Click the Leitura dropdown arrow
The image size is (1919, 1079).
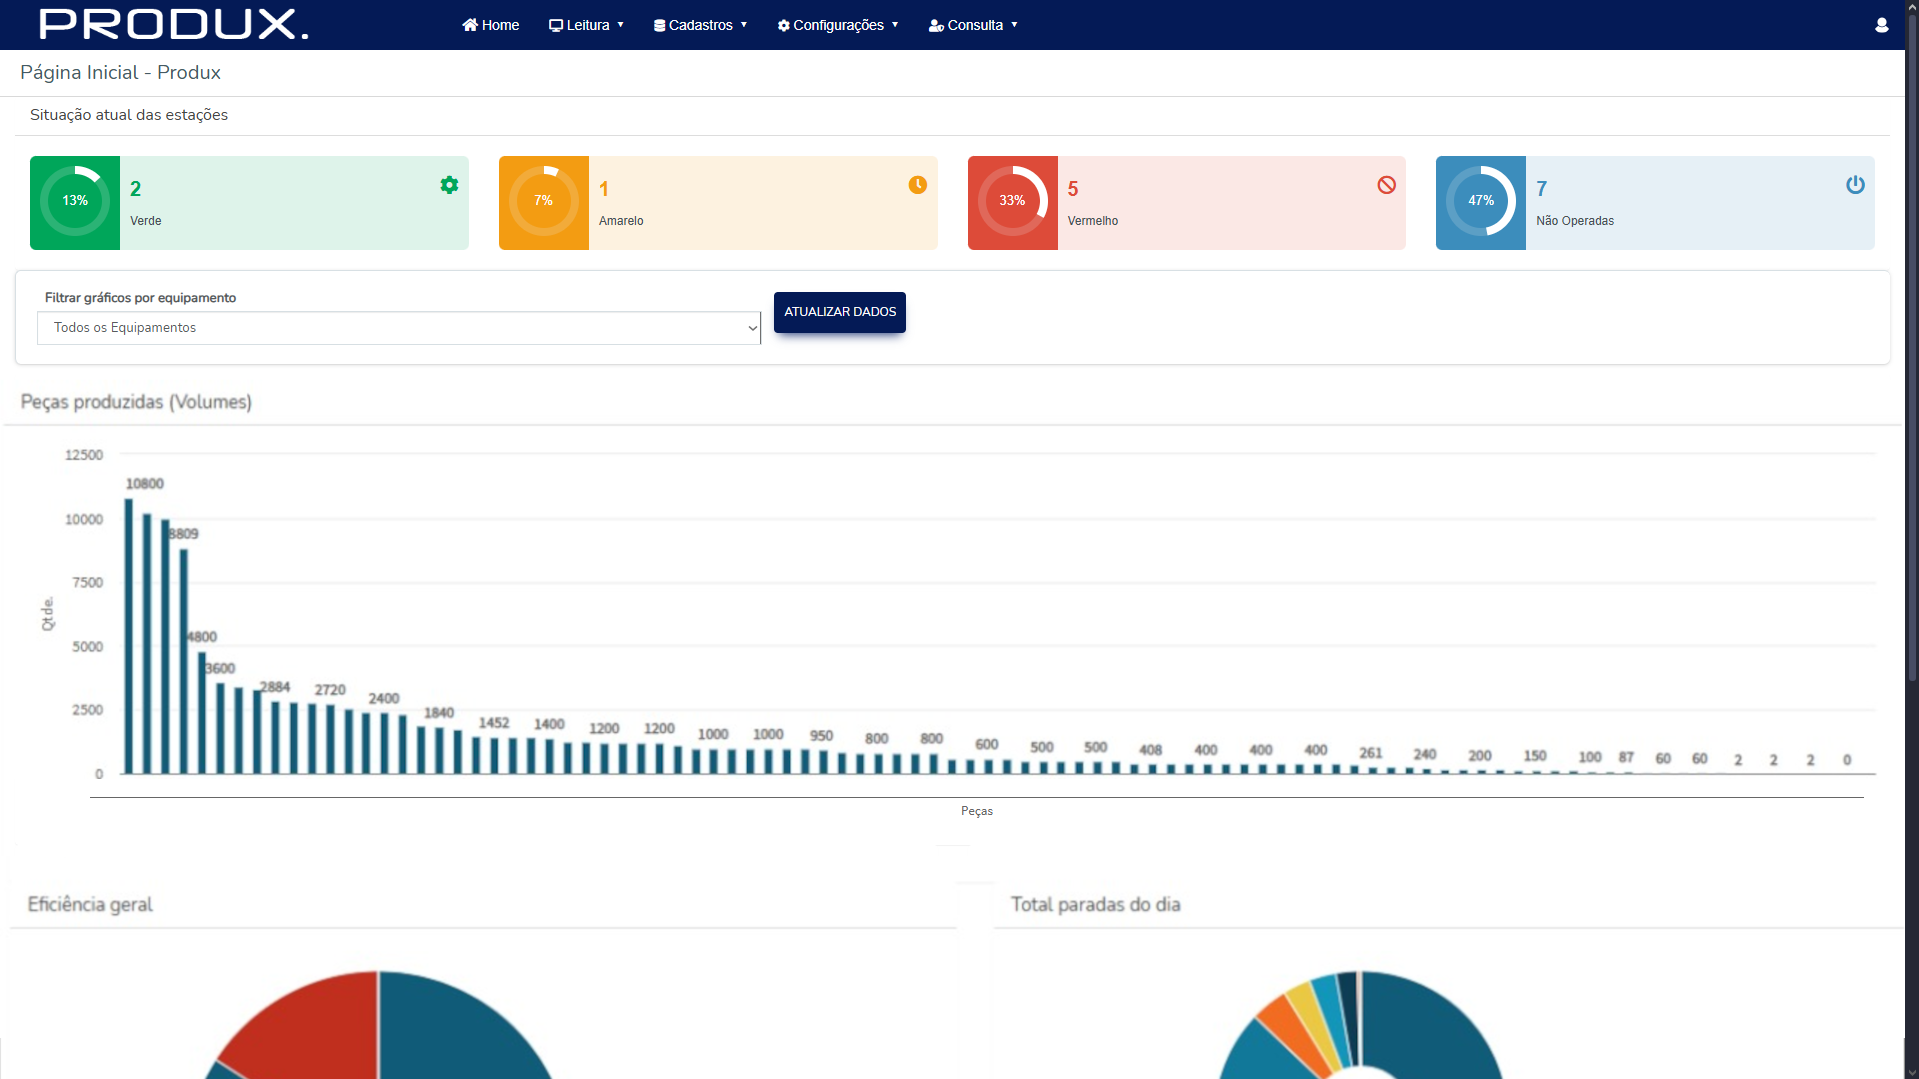[x=620, y=25]
